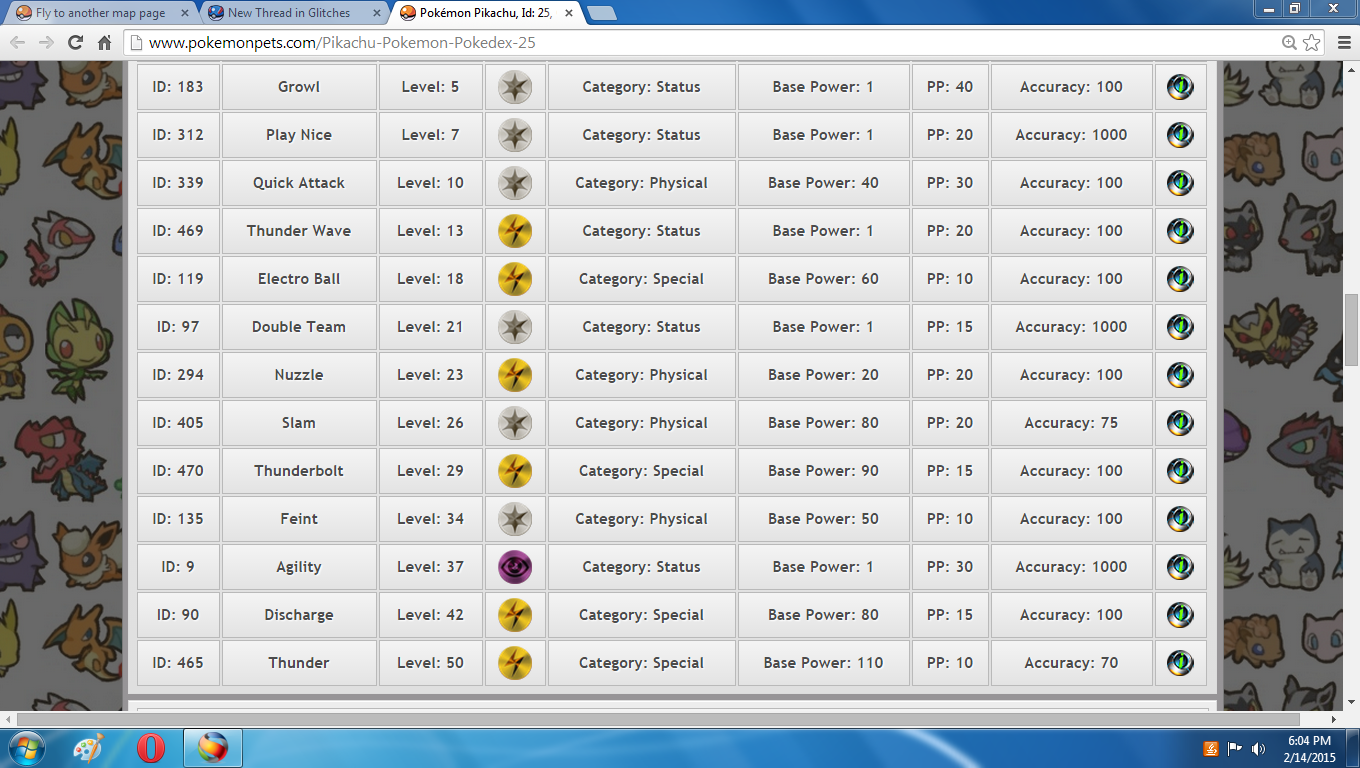Image resolution: width=1360 pixels, height=768 pixels.
Task: Click the Chrome icon on the taskbar
Action: tap(213, 748)
